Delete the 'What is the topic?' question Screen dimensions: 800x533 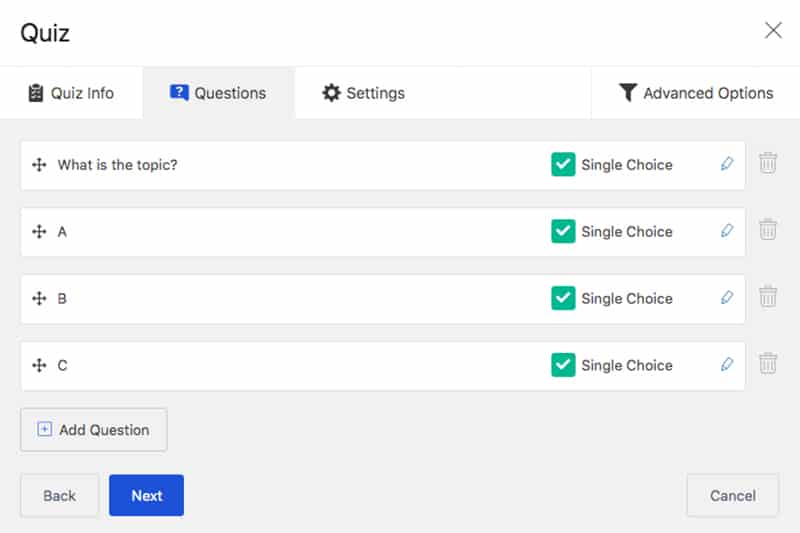tap(768, 164)
